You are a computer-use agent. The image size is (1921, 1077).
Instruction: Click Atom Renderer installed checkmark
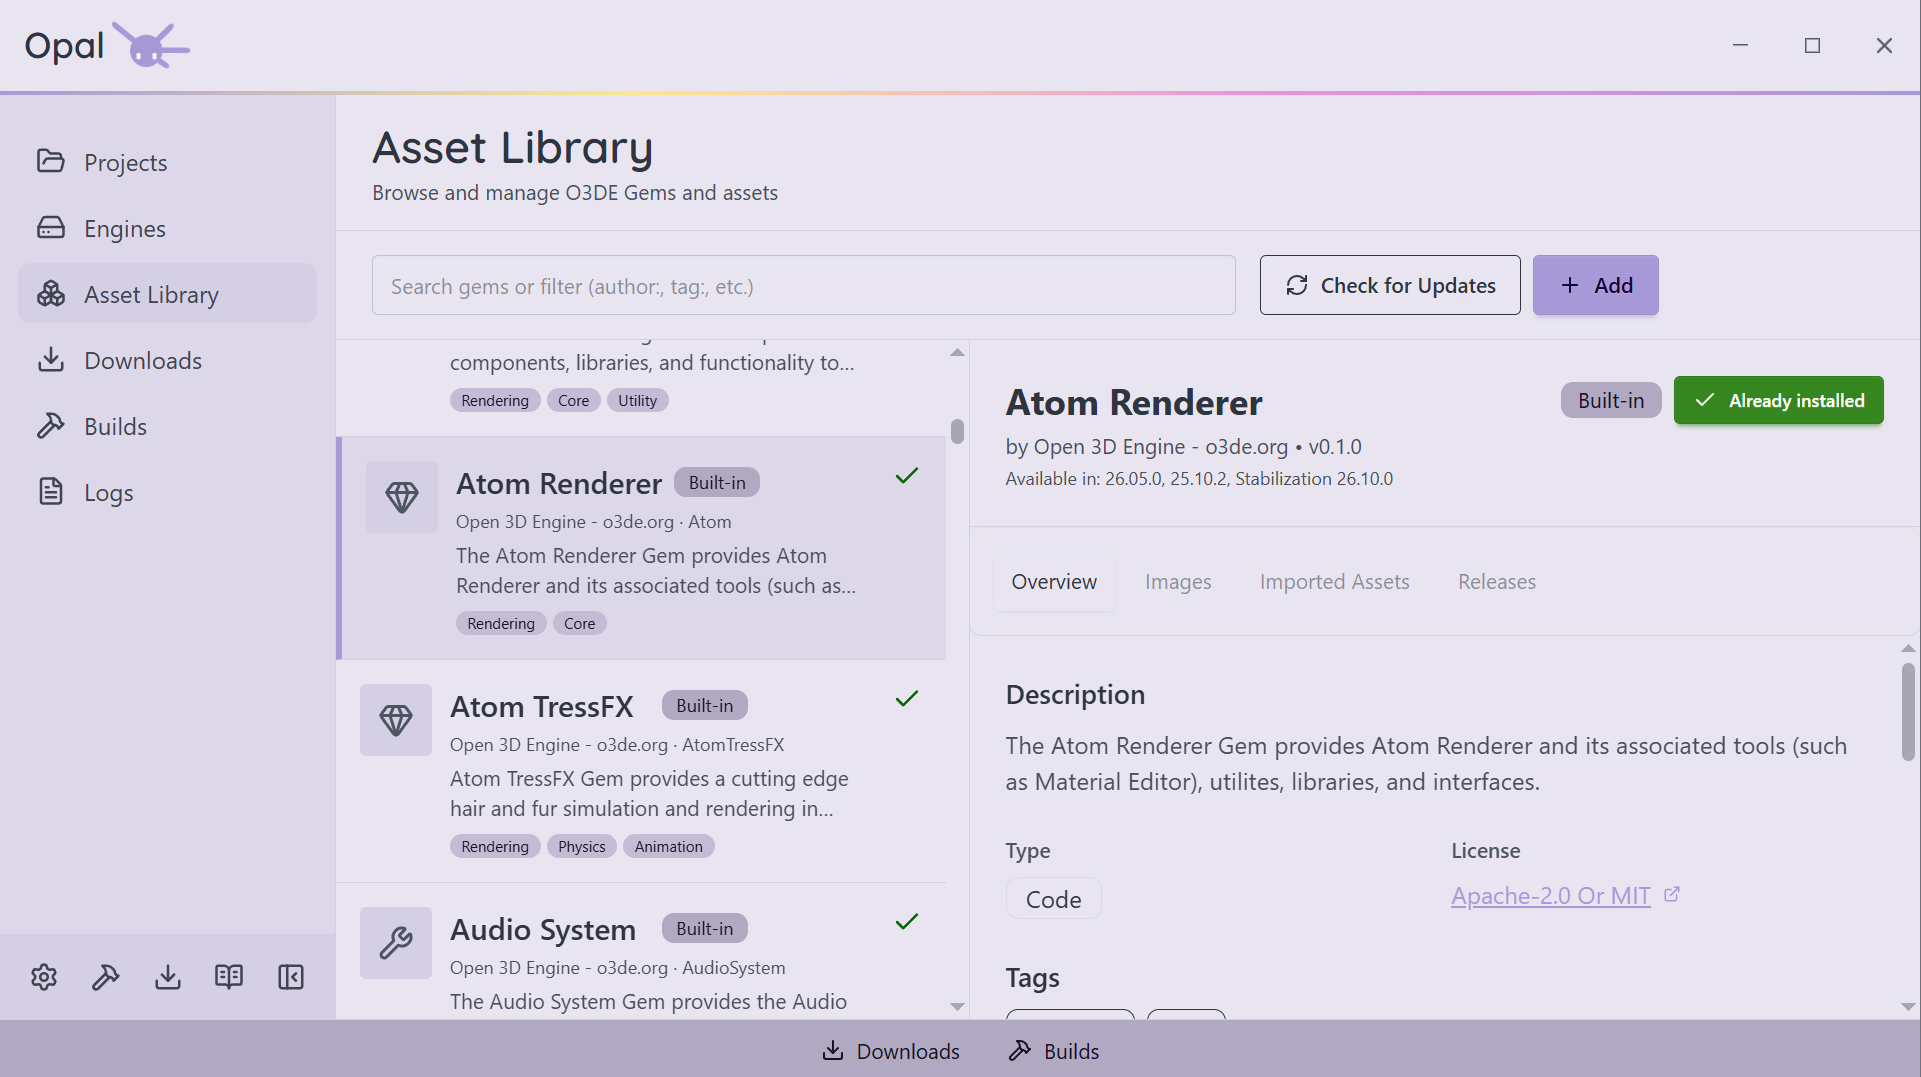(907, 476)
